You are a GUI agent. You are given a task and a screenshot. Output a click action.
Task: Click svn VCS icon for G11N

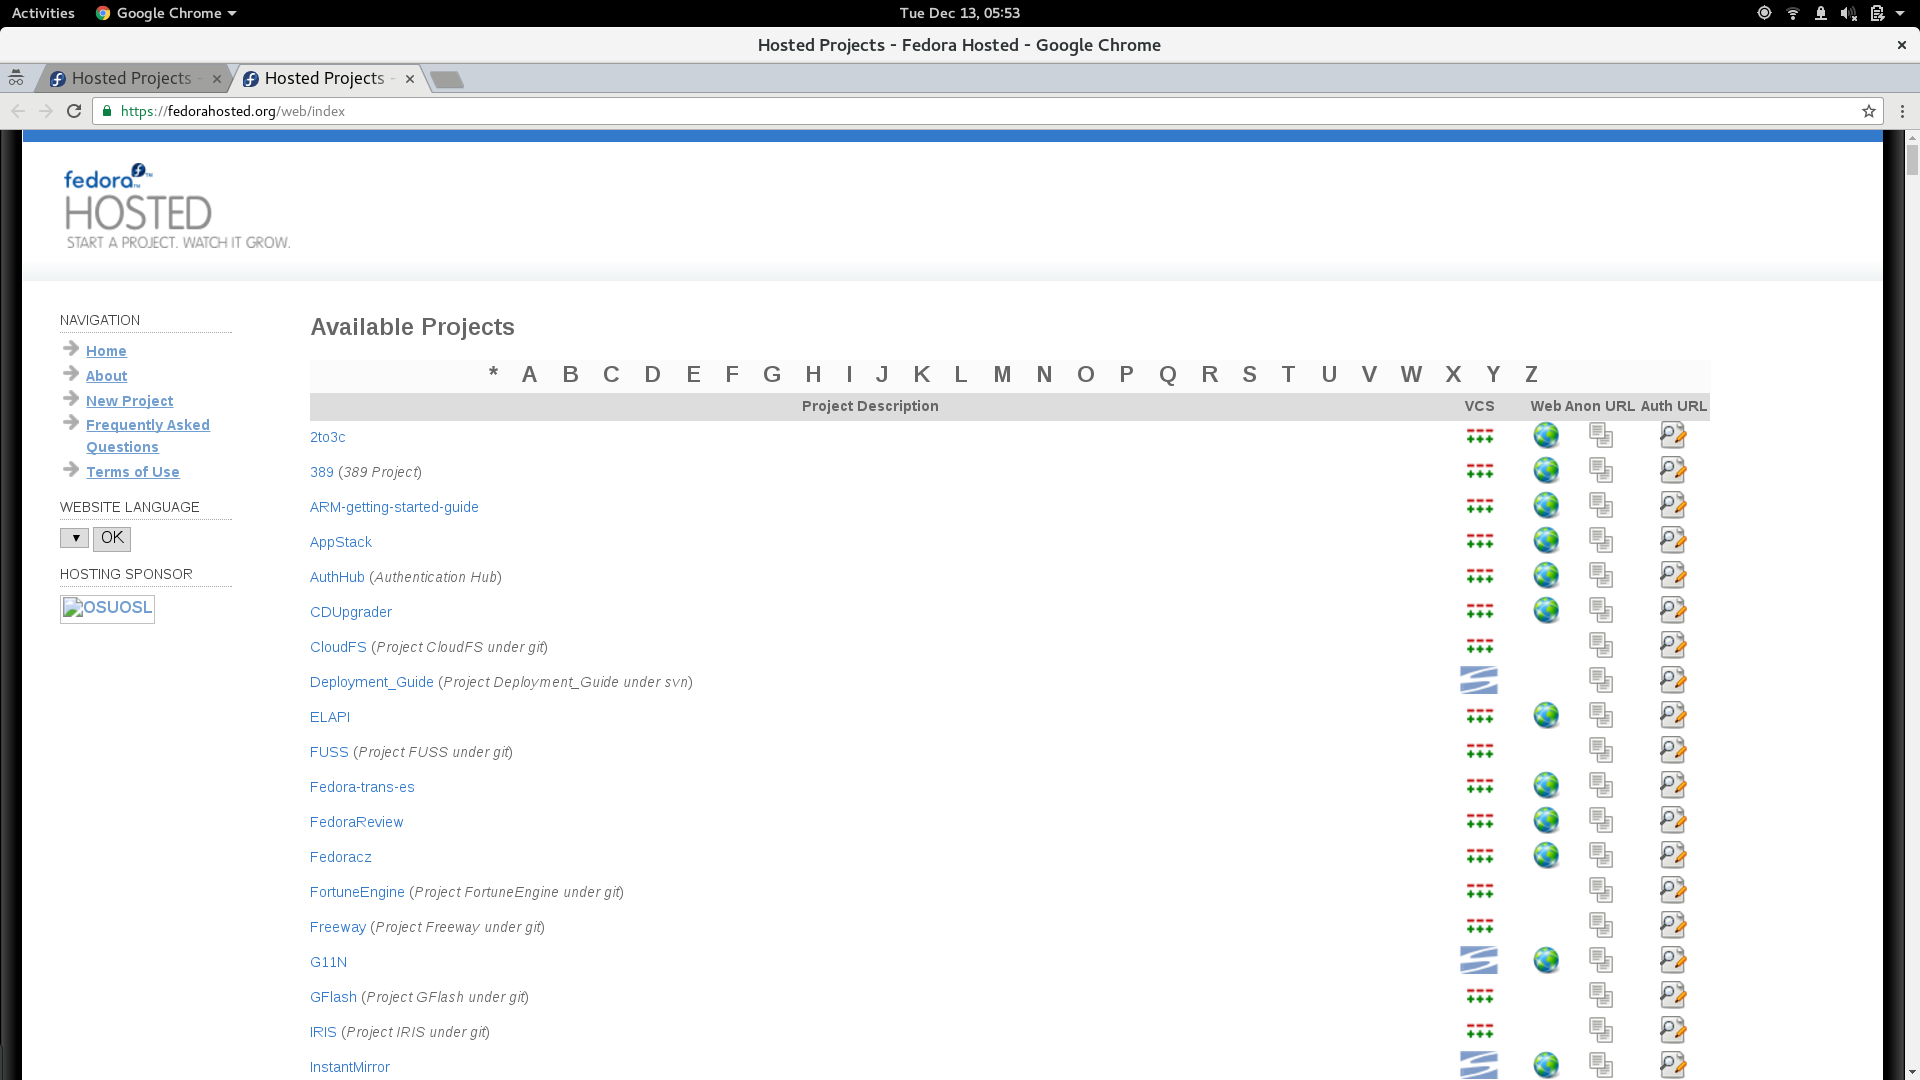coord(1479,960)
